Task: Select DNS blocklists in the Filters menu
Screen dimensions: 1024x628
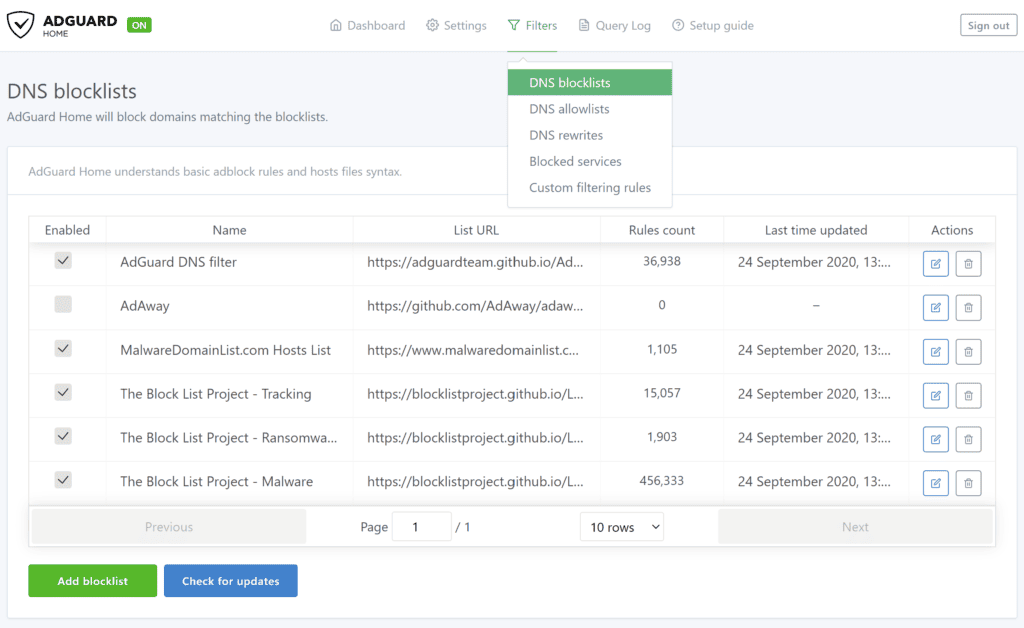Action: 590,83
